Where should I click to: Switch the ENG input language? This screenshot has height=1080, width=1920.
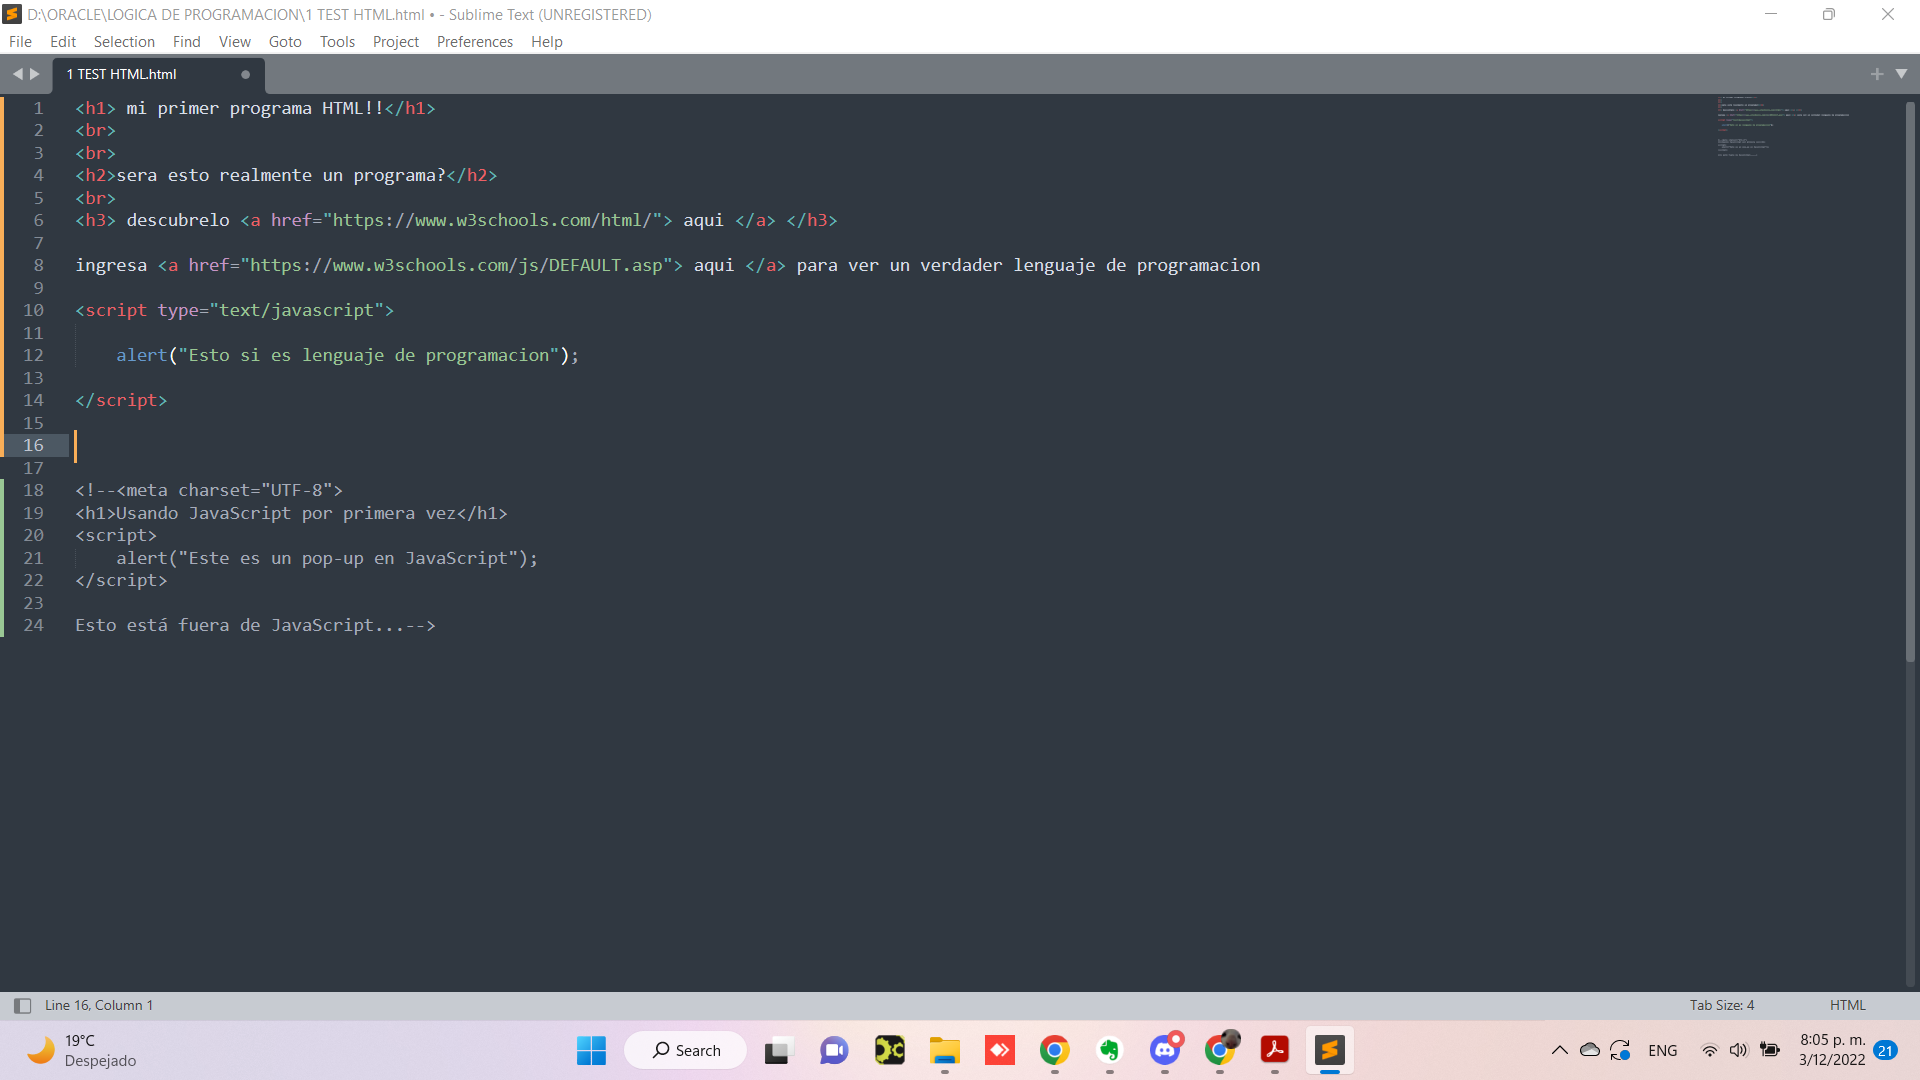click(1662, 1050)
